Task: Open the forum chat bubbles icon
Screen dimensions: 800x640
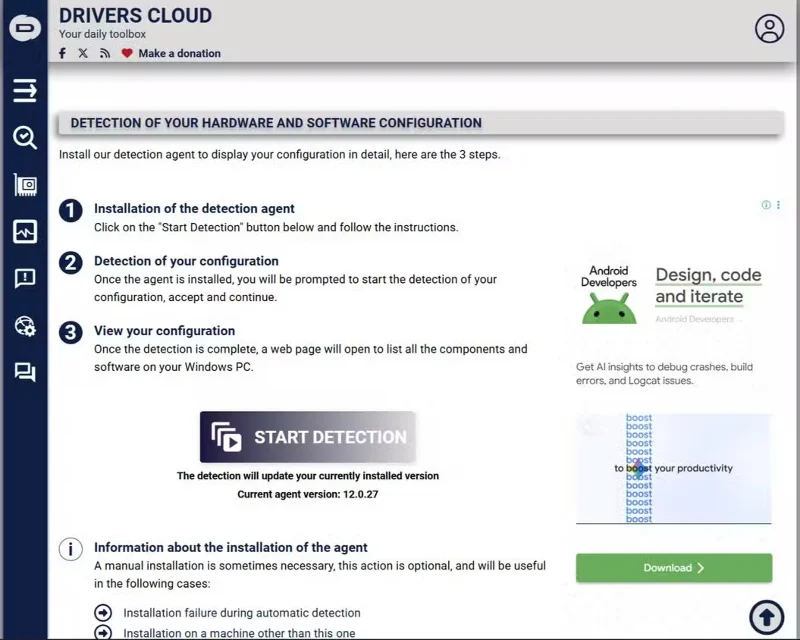Action: coord(24,372)
